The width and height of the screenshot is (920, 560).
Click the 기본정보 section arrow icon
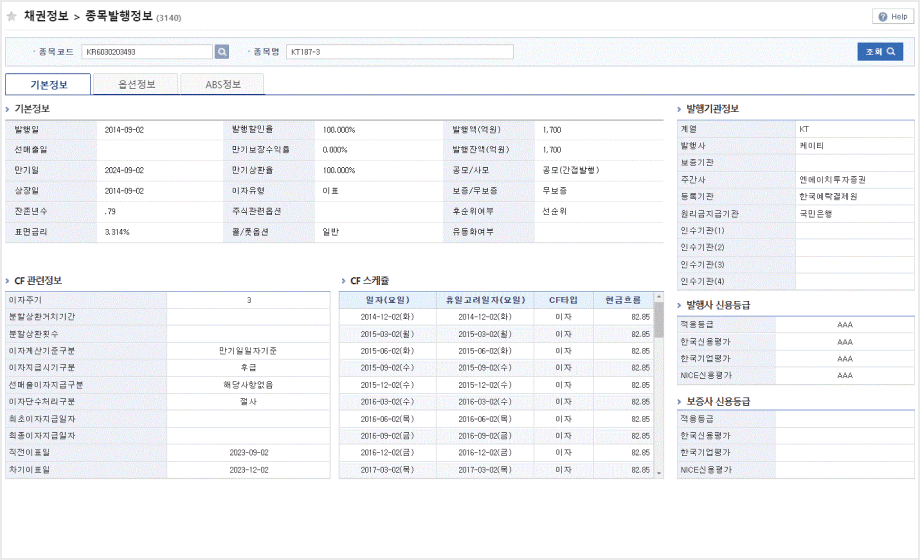[x=8, y=109]
